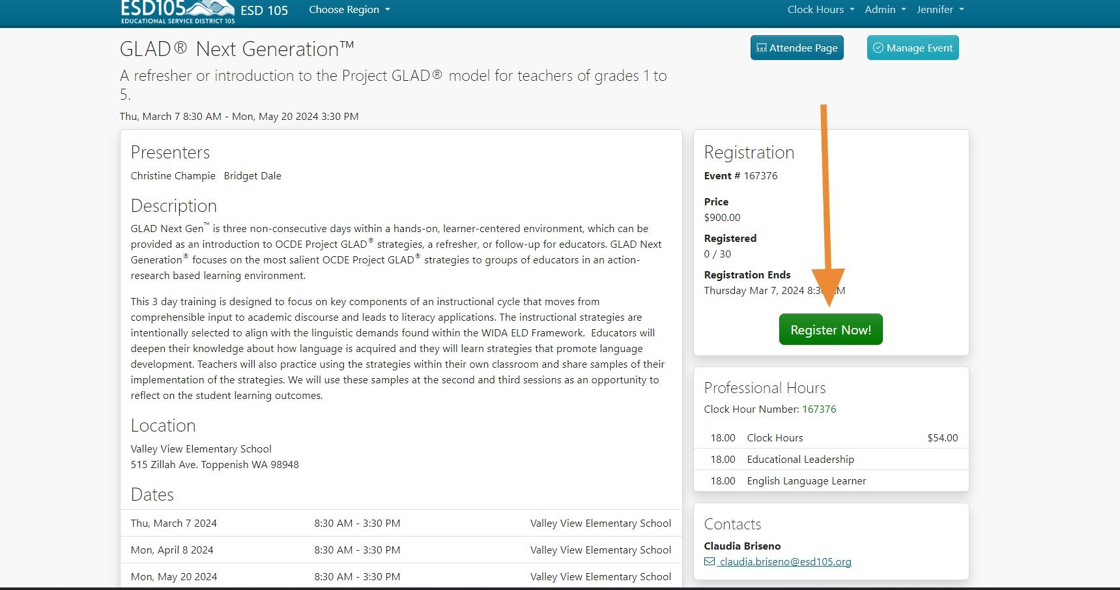1120x590 pixels.
Task: Click the Mon, April 8 2024 date row
Action: pos(401,550)
